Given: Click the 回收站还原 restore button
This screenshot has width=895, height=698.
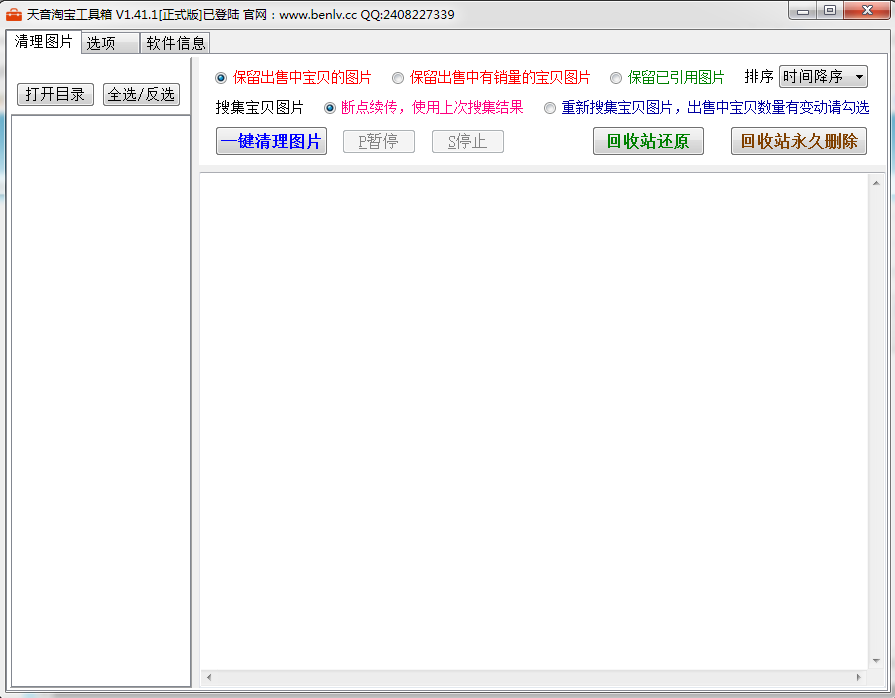Looking at the screenshot, I should click(x=648, y=141).
